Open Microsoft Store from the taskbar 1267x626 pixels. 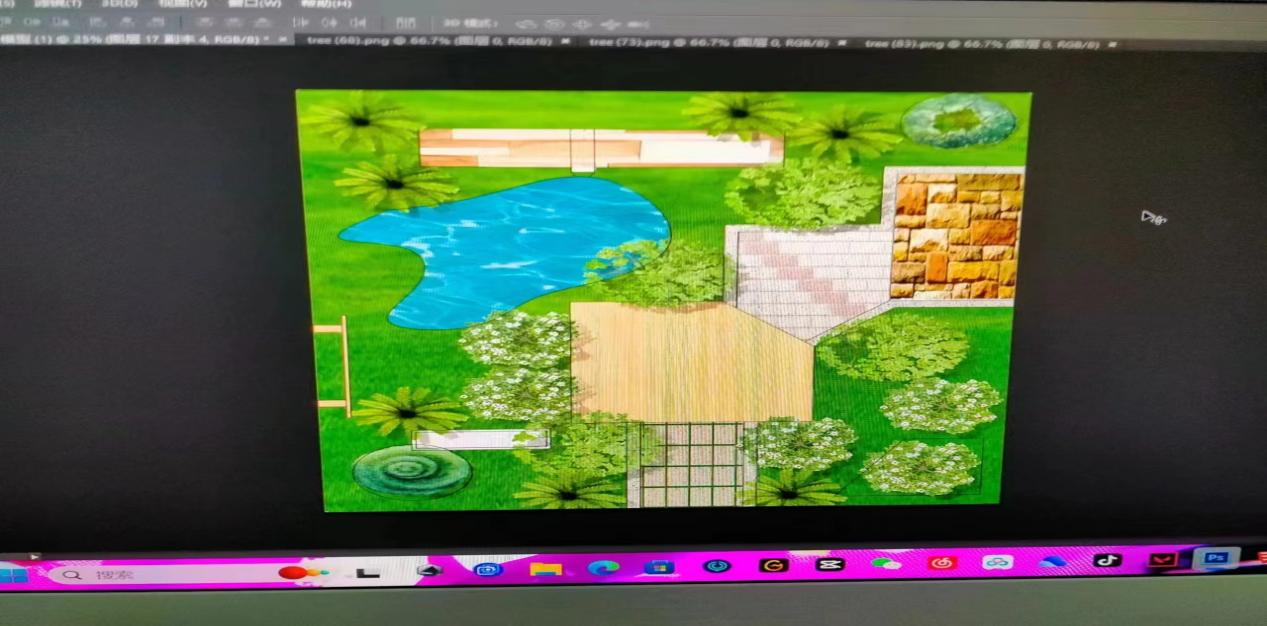659,567
